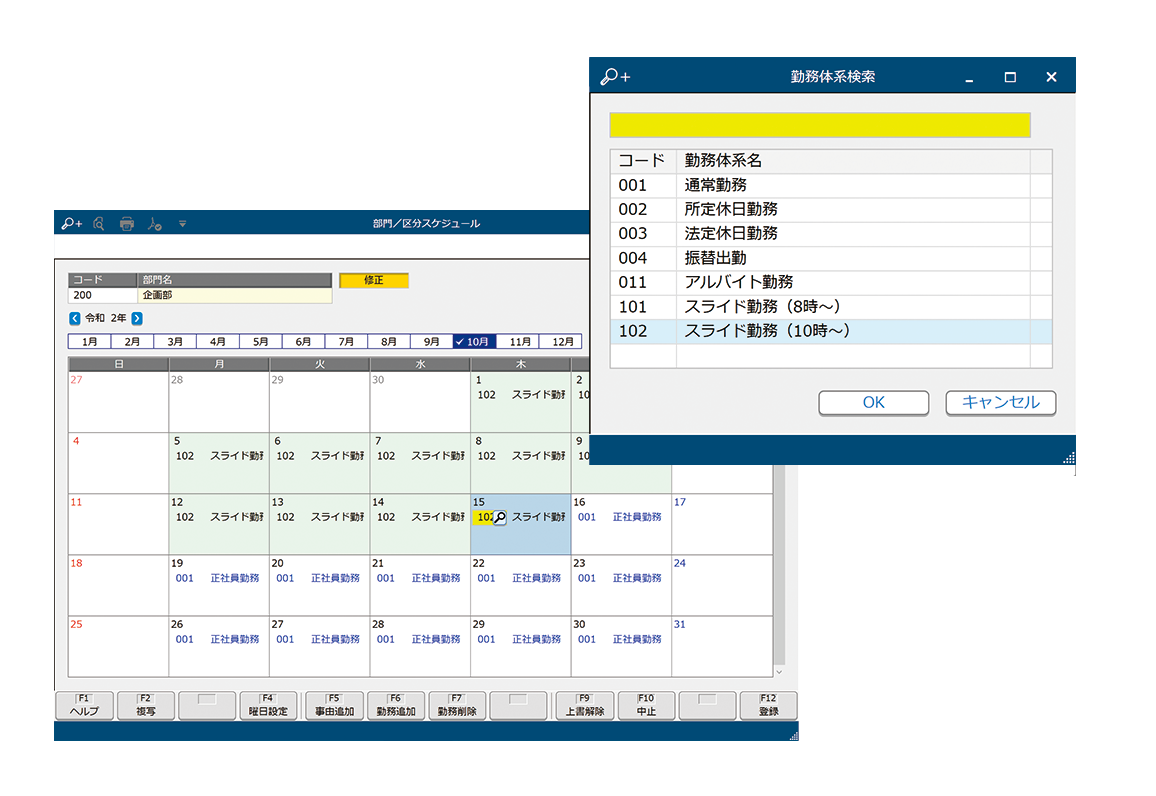Image resolution: width=1156 pixels, height=796 pixels.
Task: Switch to the 4月 tab
Action: 217,341
